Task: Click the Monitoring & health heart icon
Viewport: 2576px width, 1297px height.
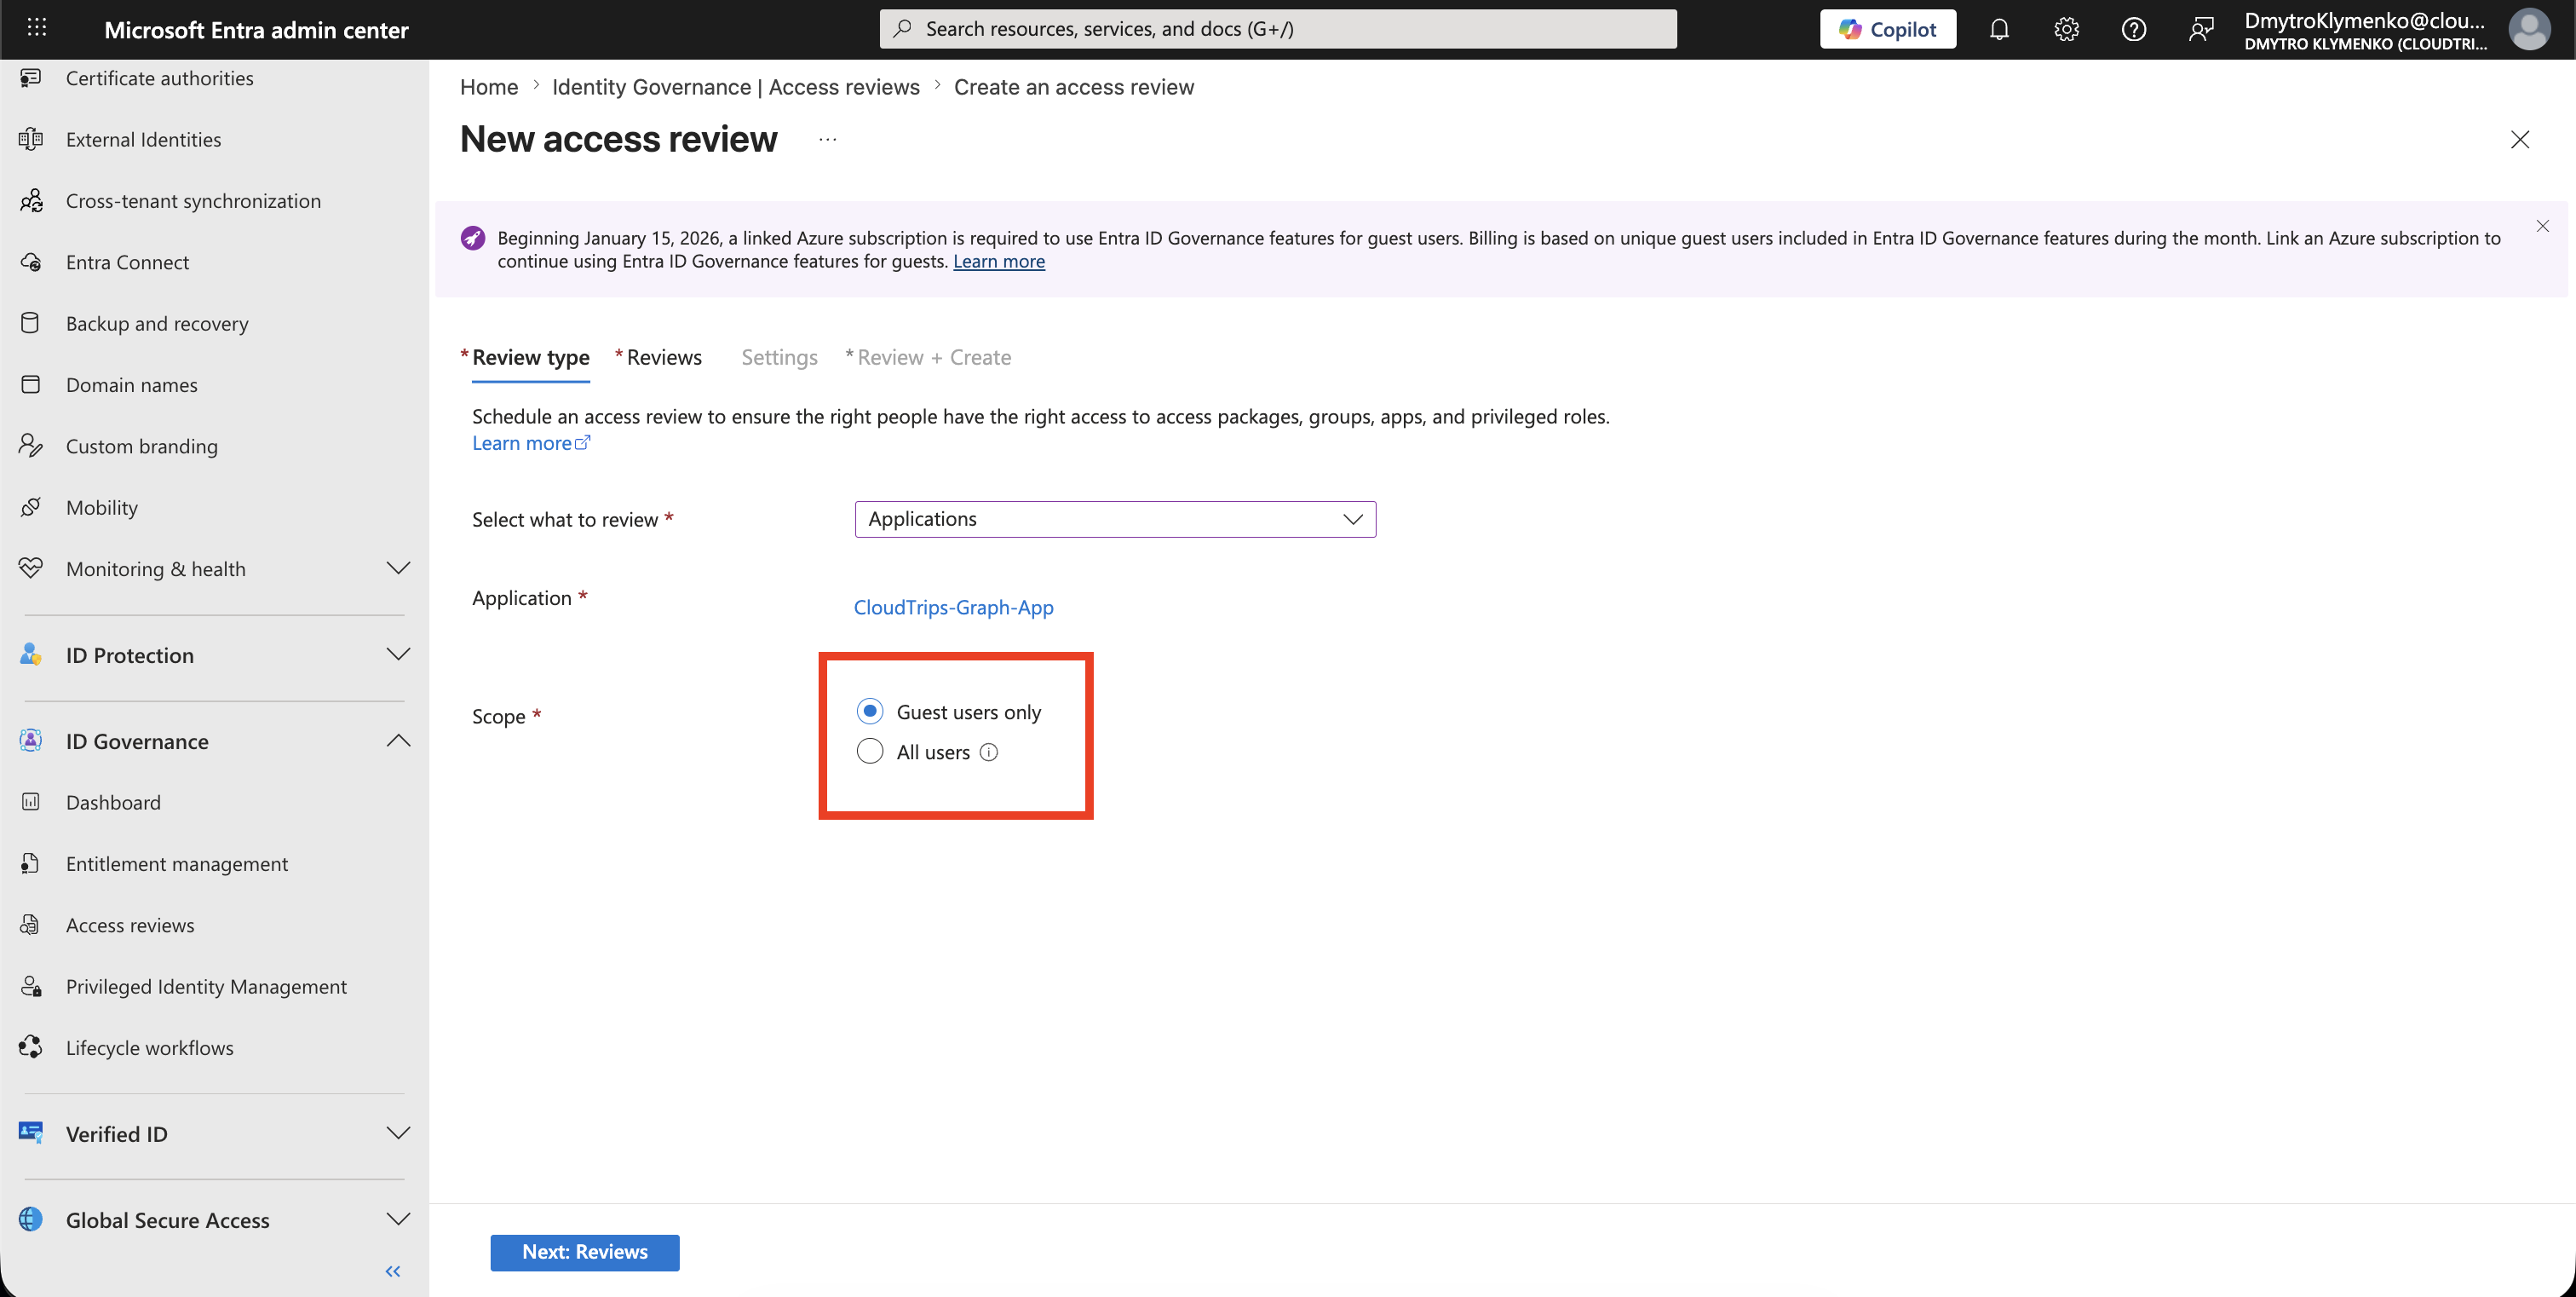Action: pyautogui.click(x=31, y=568)
